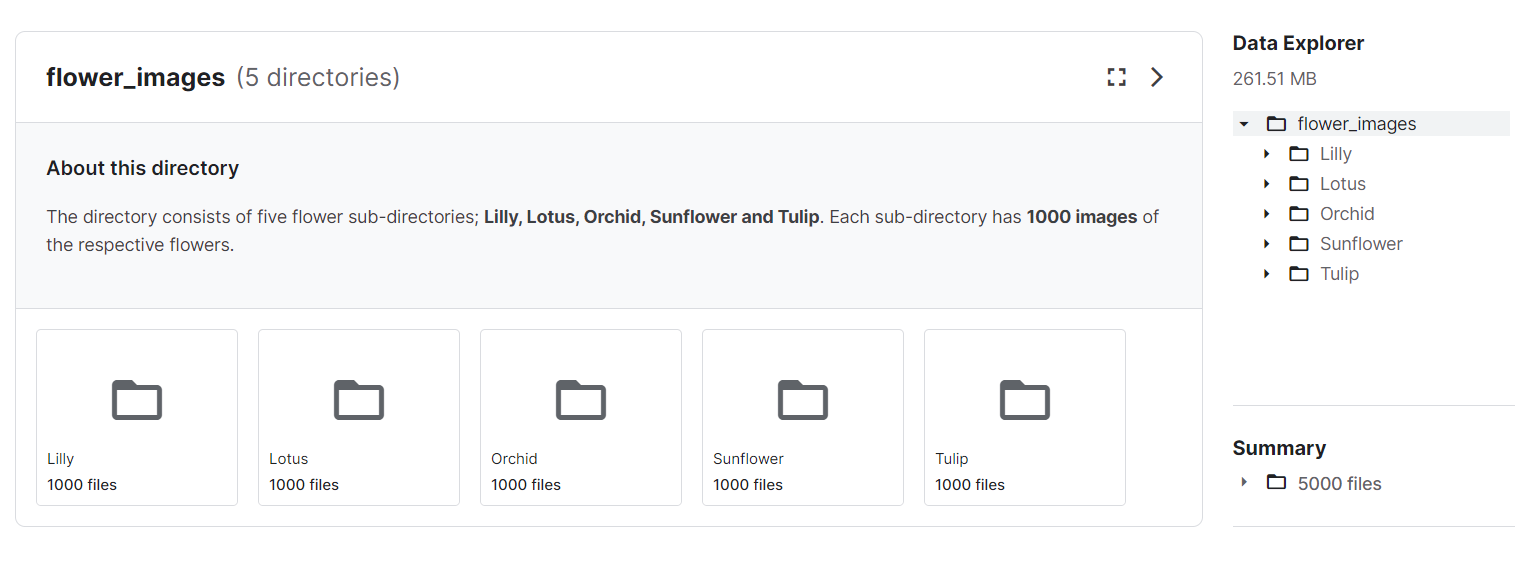Select Orchid label in the explorer tree
Viewport: 1527px width, 576px height.
(x=1347, y=214)
